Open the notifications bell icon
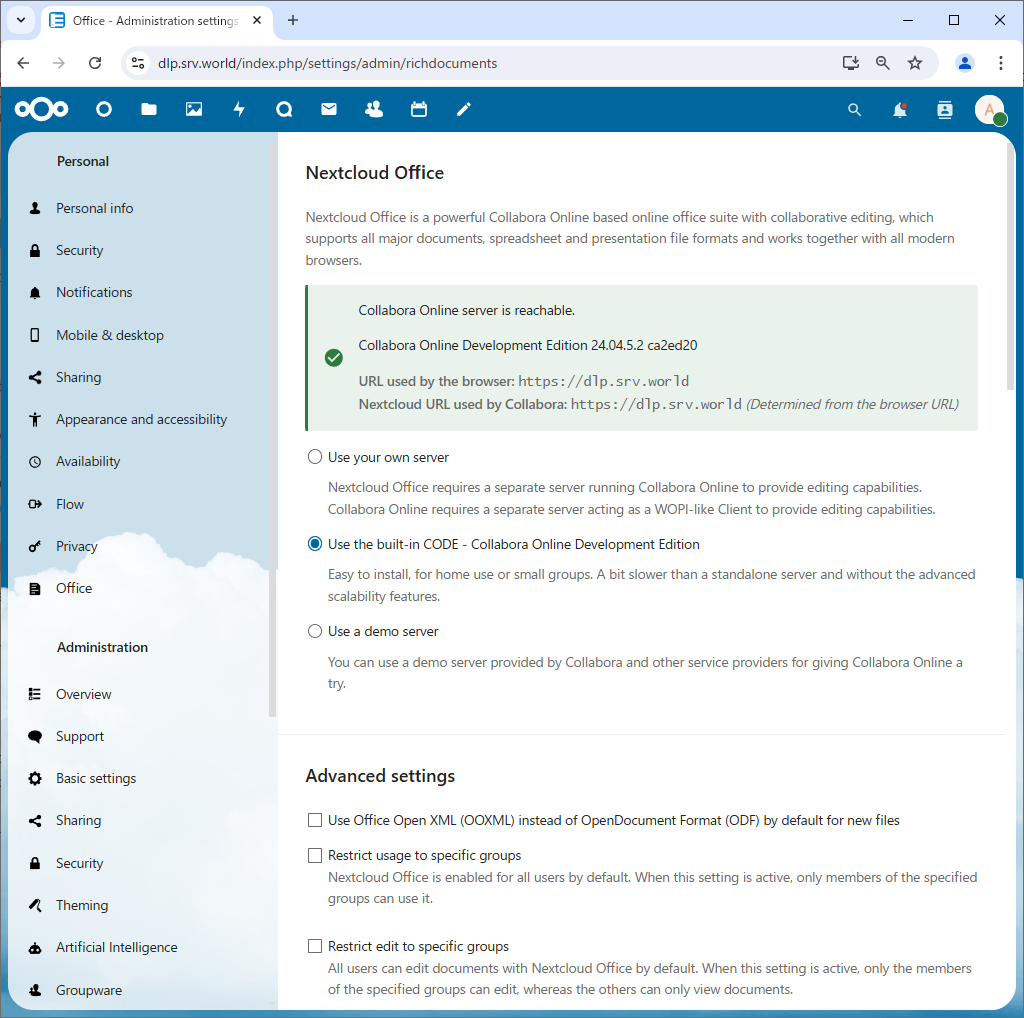This screenshot has width=1024, height=1018. pos(900,110)
